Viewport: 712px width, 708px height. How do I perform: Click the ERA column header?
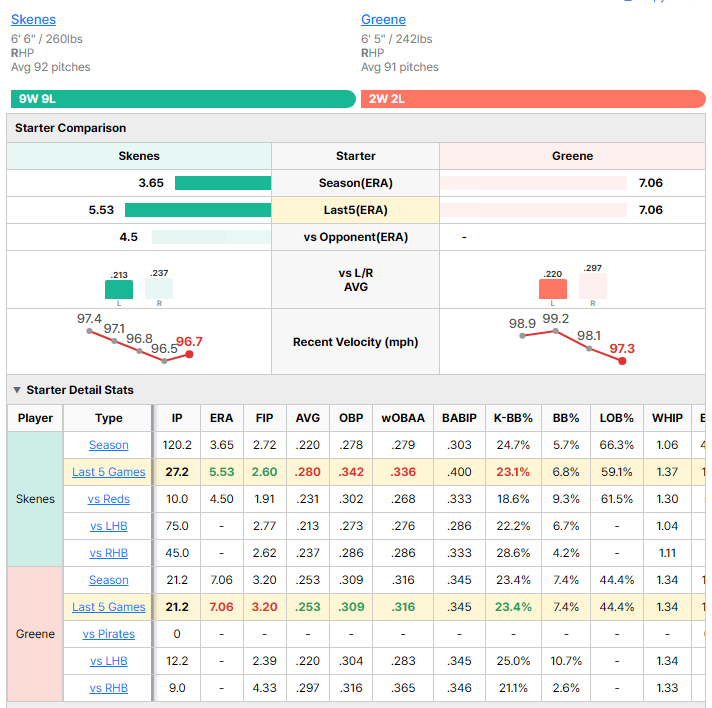click(x=222, y=418)
